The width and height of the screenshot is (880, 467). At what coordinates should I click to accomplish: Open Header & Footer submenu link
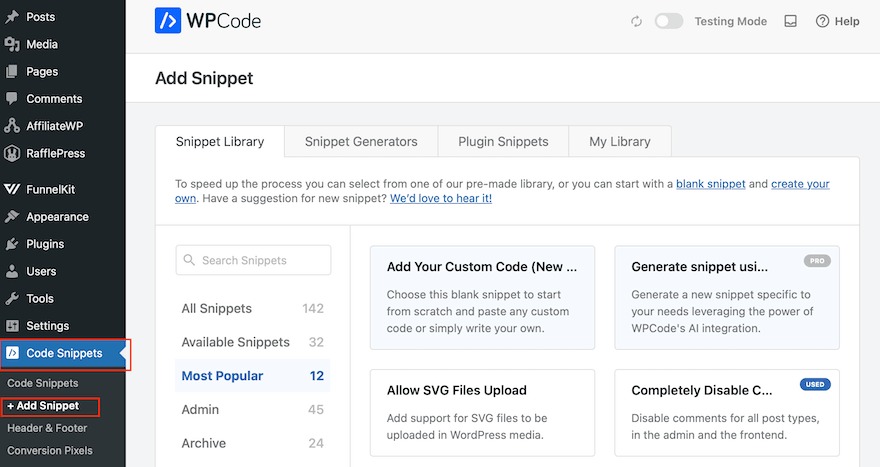47,428
